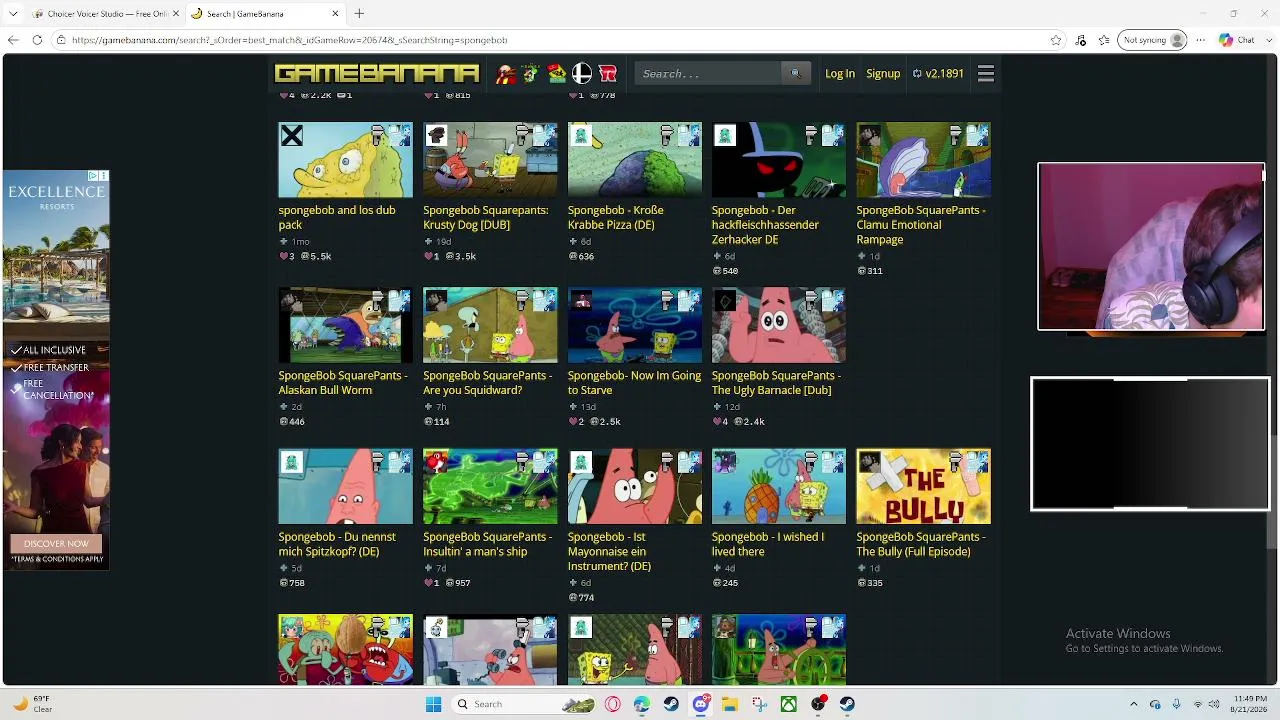Image resolution: width=1280 pixels, height=720 pixels.
Task: Click 'Discover Now' on the Excellence Resorts ad
Action: coord(56,544)
